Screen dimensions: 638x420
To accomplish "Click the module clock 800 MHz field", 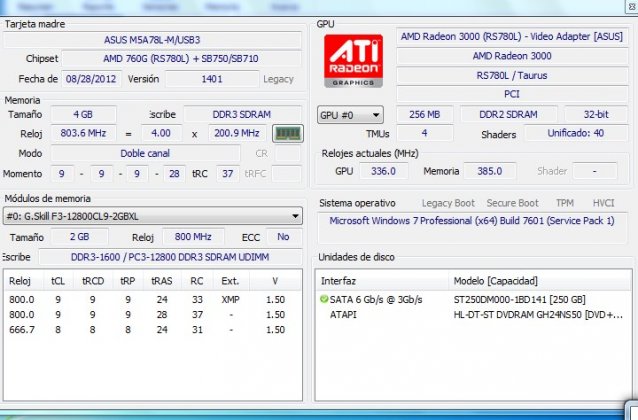I will point(193,237).
